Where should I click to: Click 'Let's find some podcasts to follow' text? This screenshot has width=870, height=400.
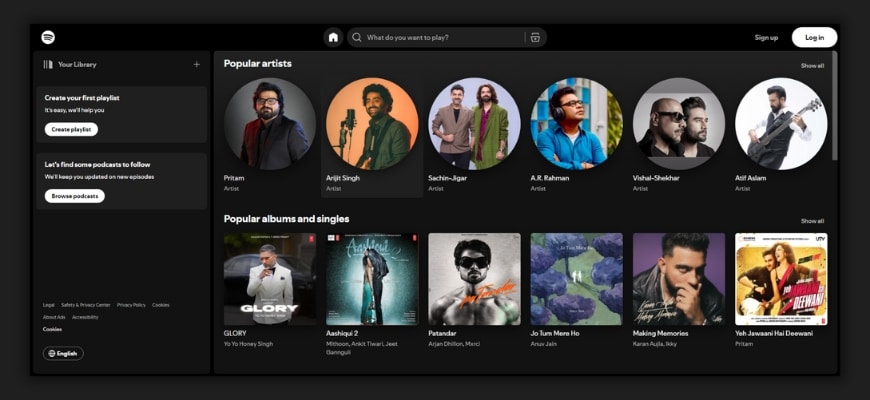[x=98, y=164]
